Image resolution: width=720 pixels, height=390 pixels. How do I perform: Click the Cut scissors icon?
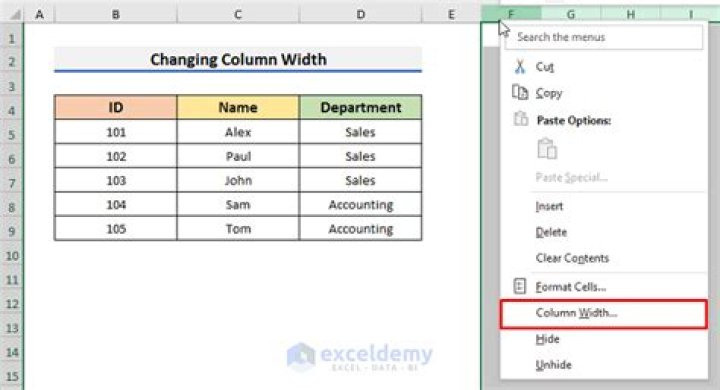pos(520,67)
